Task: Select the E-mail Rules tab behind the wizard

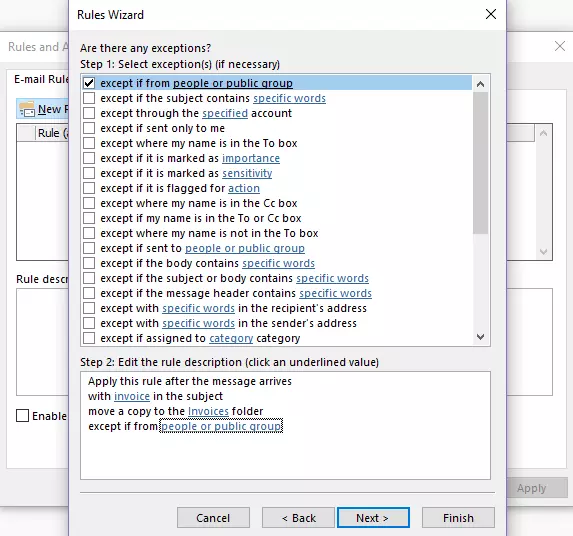Action: click(x=41, y=79)
